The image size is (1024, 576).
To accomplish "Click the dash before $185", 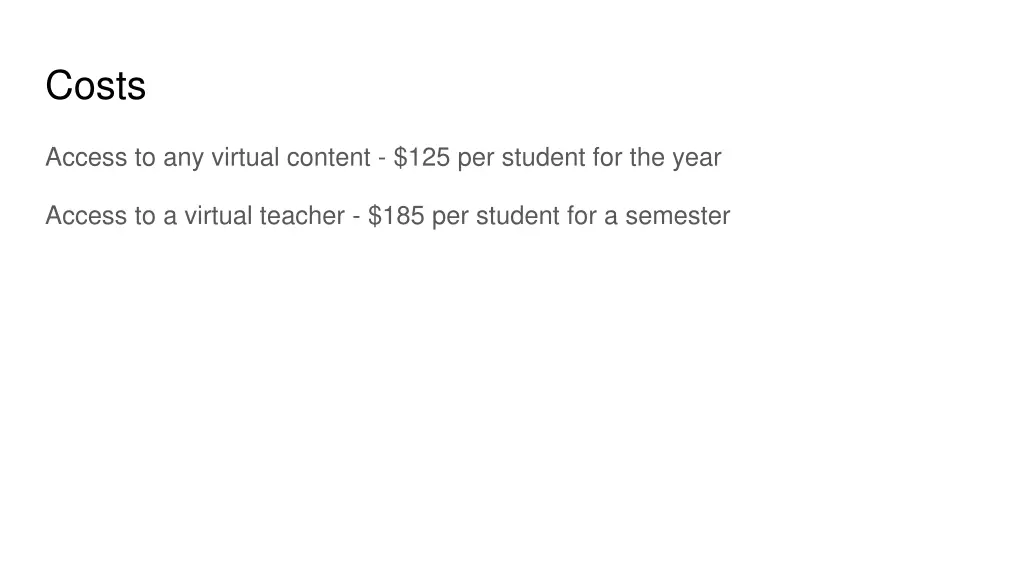I will pos(357,217).
